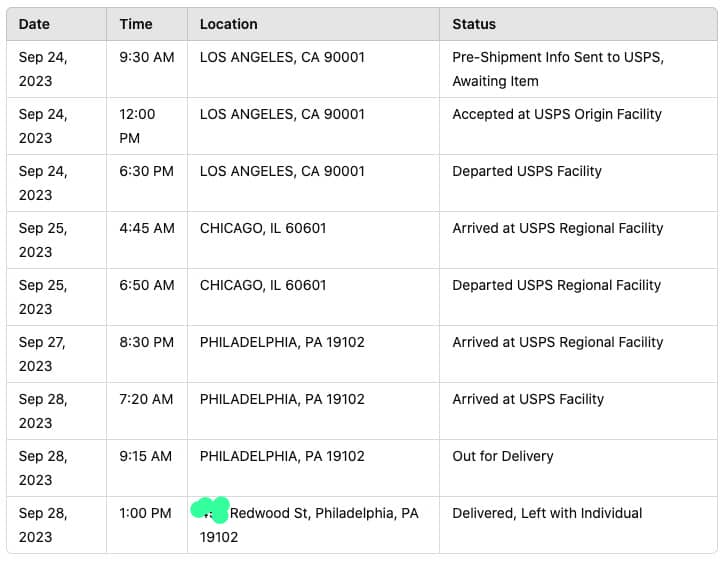Click "Departed USPS Regional Facility" status
723x562 pixels.
(x=556, y=285)
